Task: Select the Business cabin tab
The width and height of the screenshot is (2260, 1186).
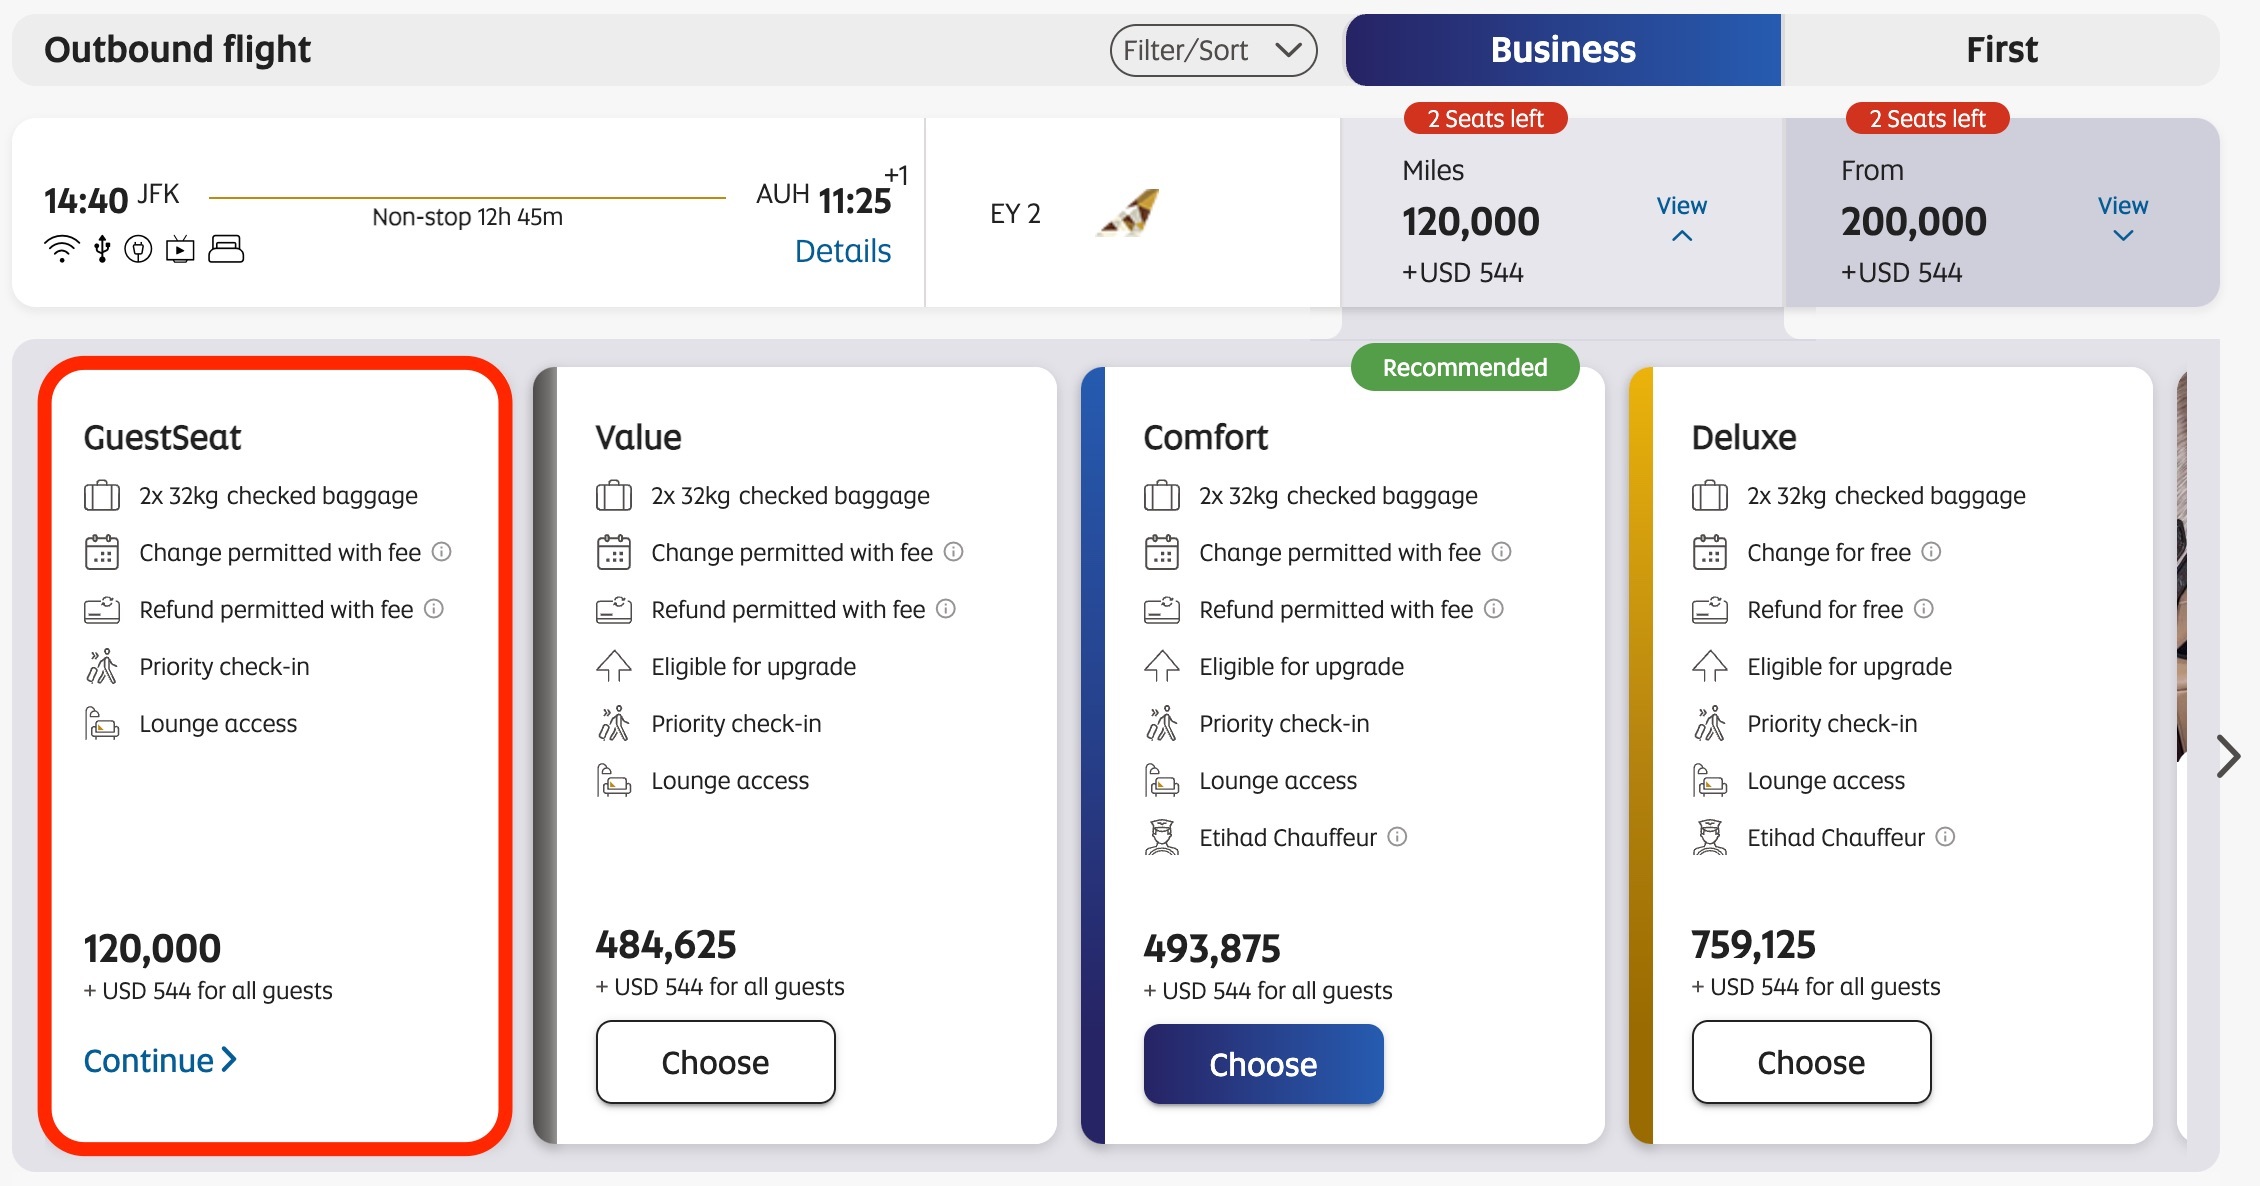Action: click(x=1562, y=49)
